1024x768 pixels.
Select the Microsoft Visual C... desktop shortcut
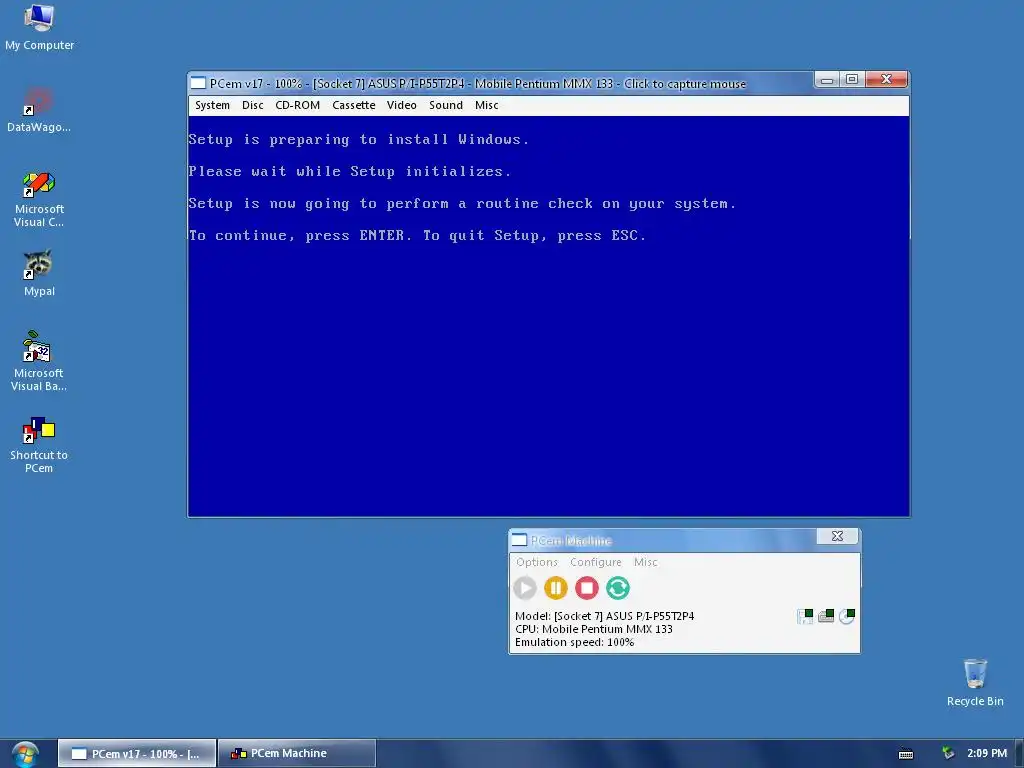pos(39,199)
